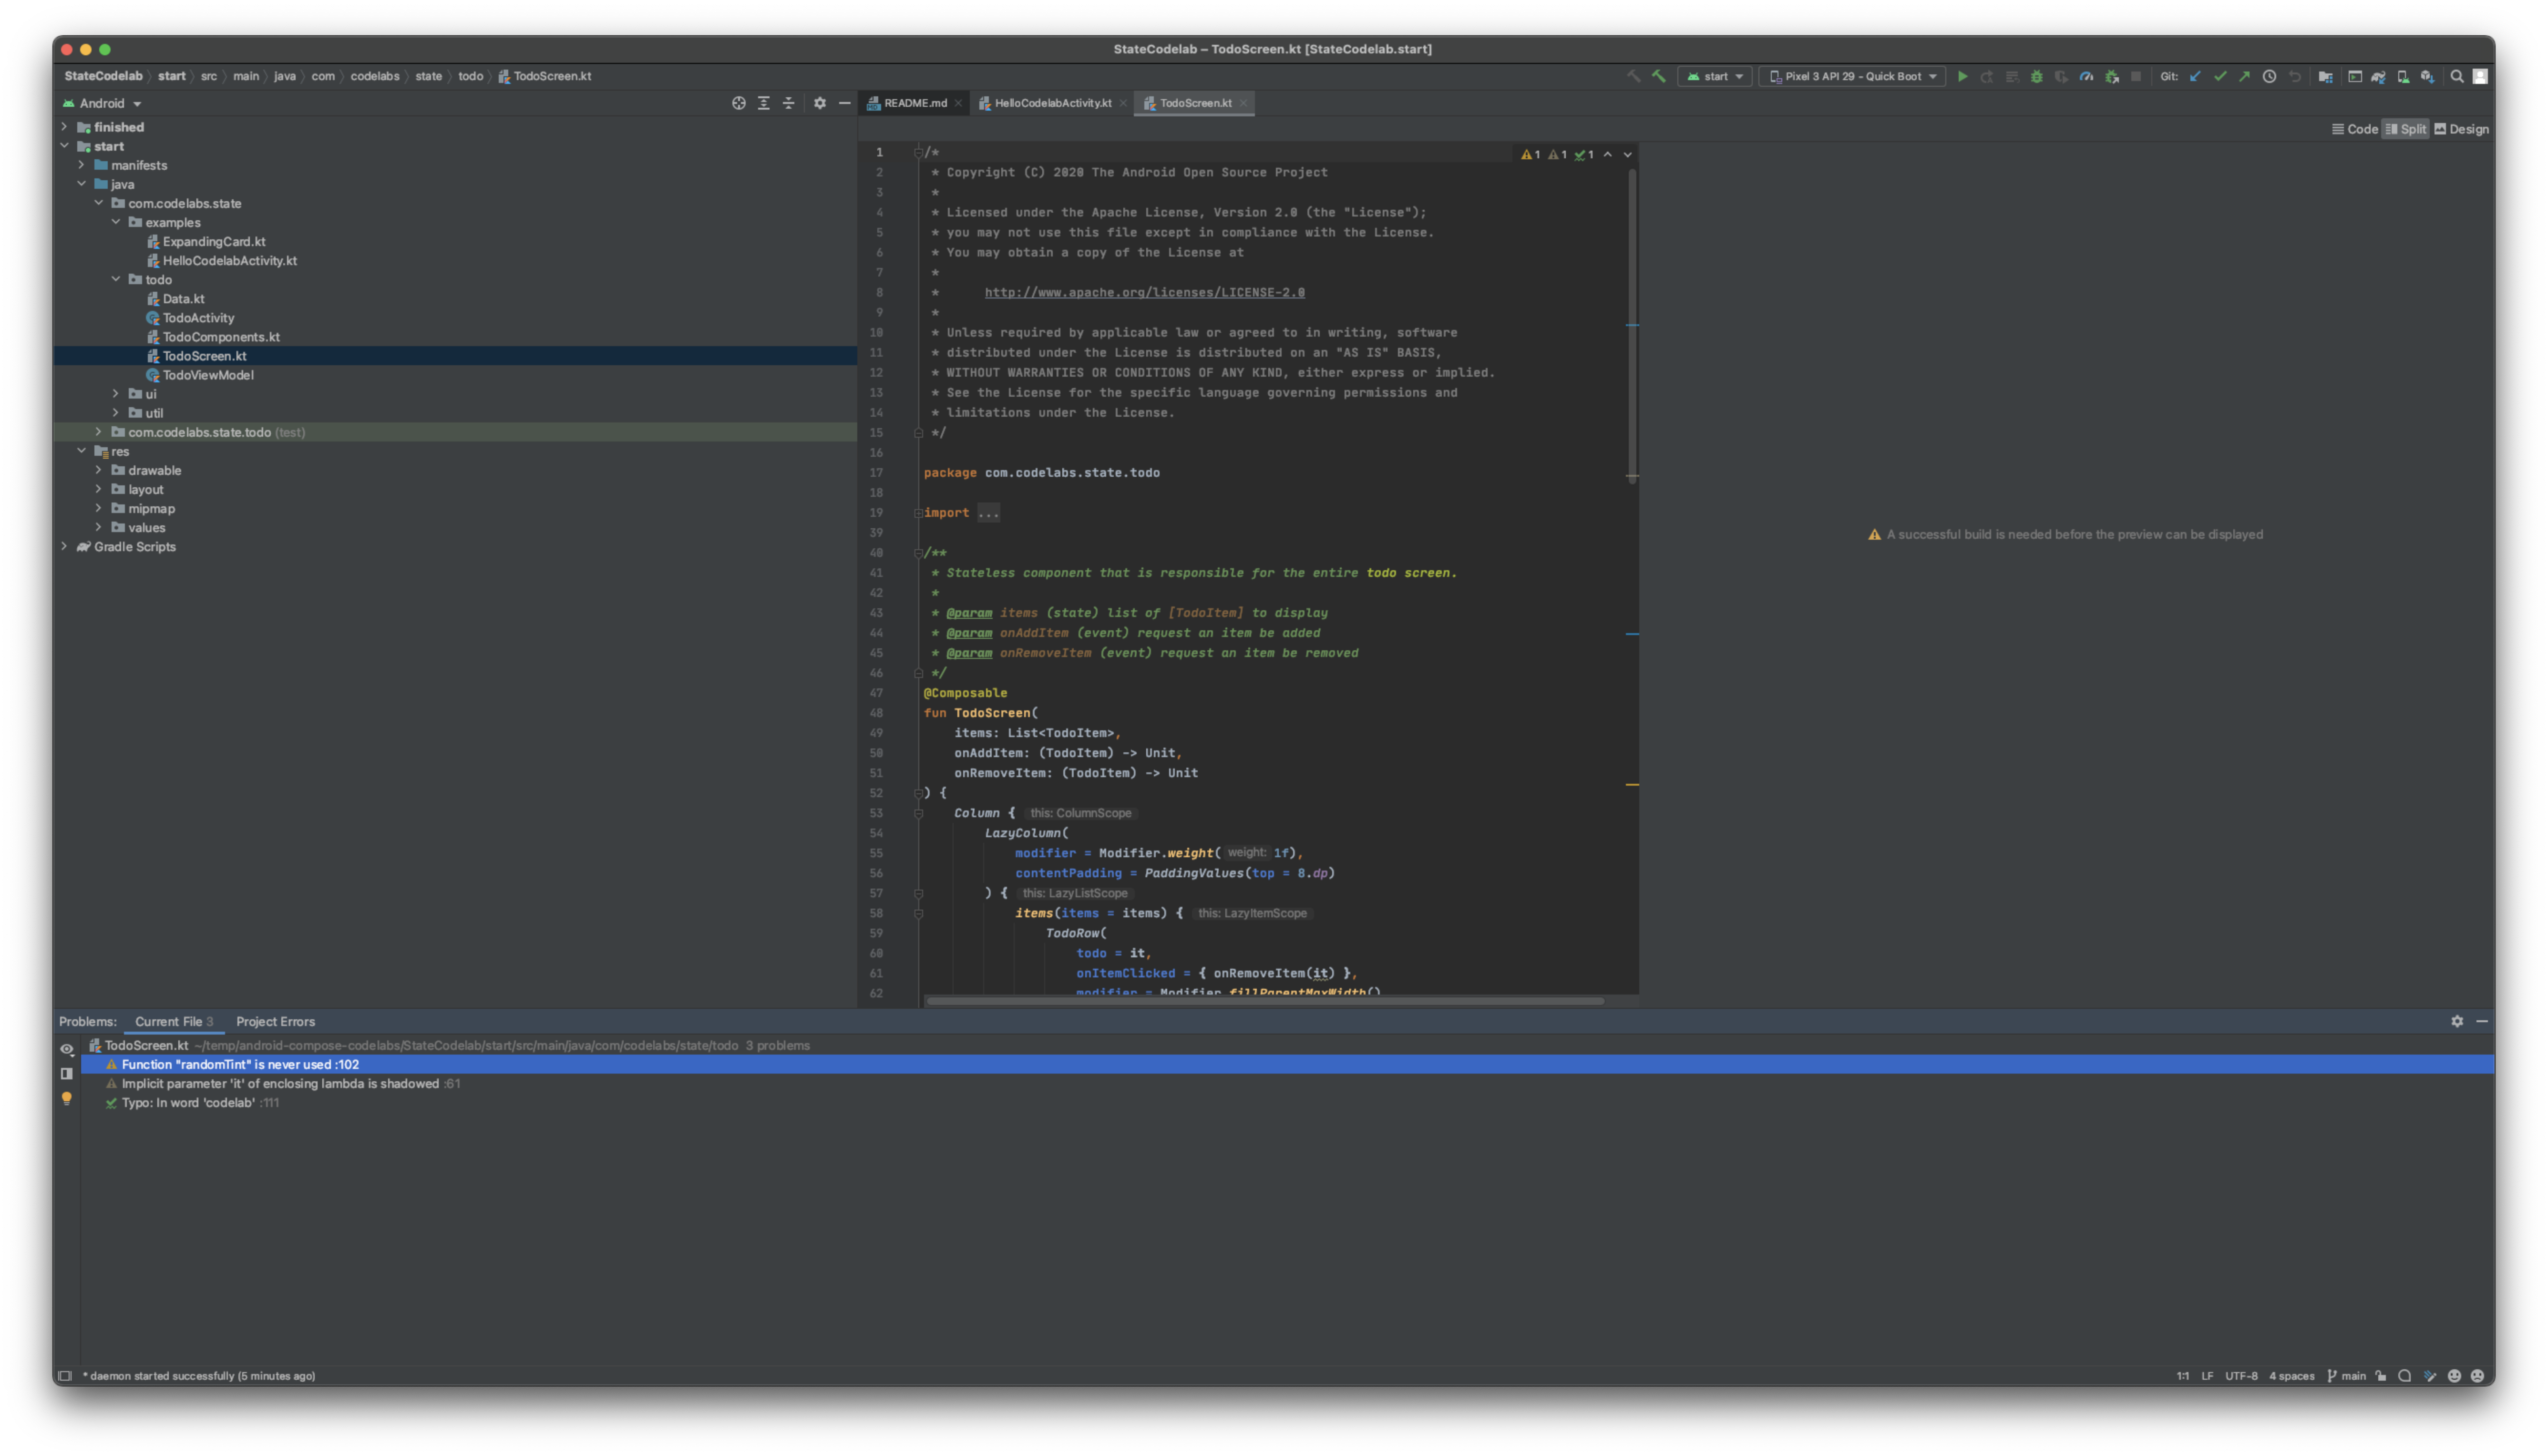This screenshot has height=1456, width=2548.
Task: Click the Sync Gradle elephant icon
Action: coord(2378,76)
